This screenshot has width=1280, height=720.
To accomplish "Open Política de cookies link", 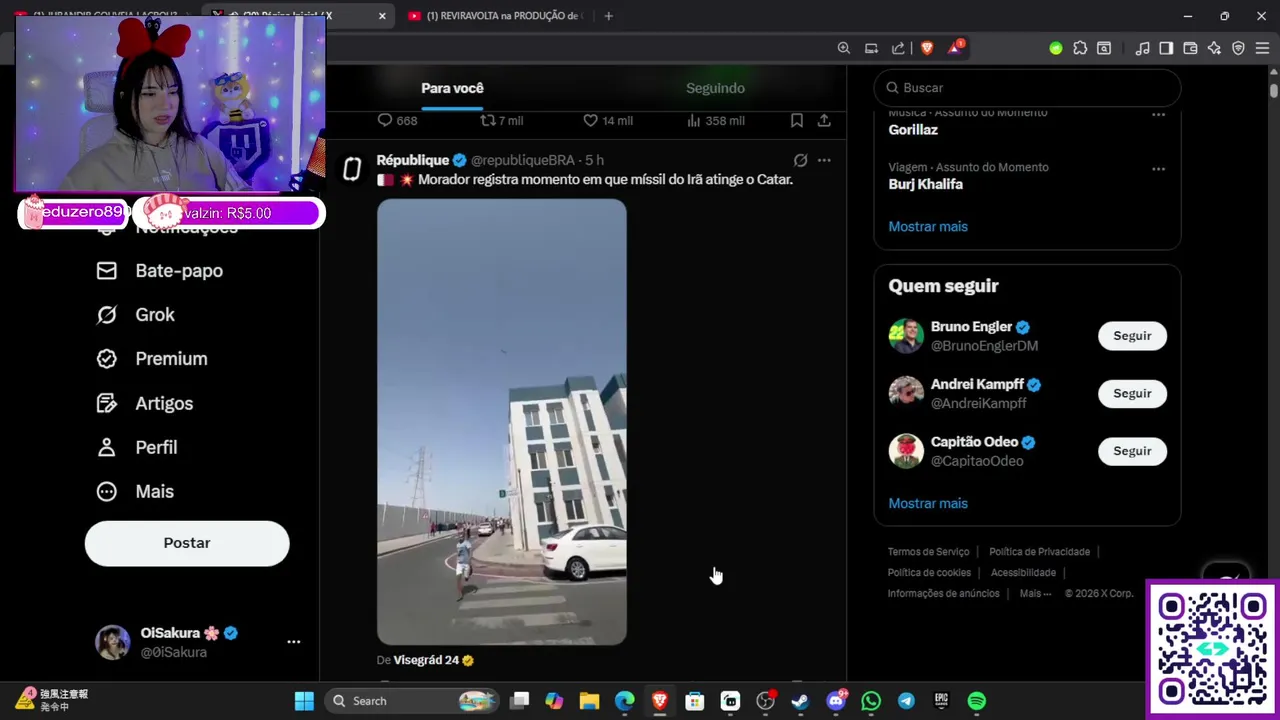I will point(929,572).
